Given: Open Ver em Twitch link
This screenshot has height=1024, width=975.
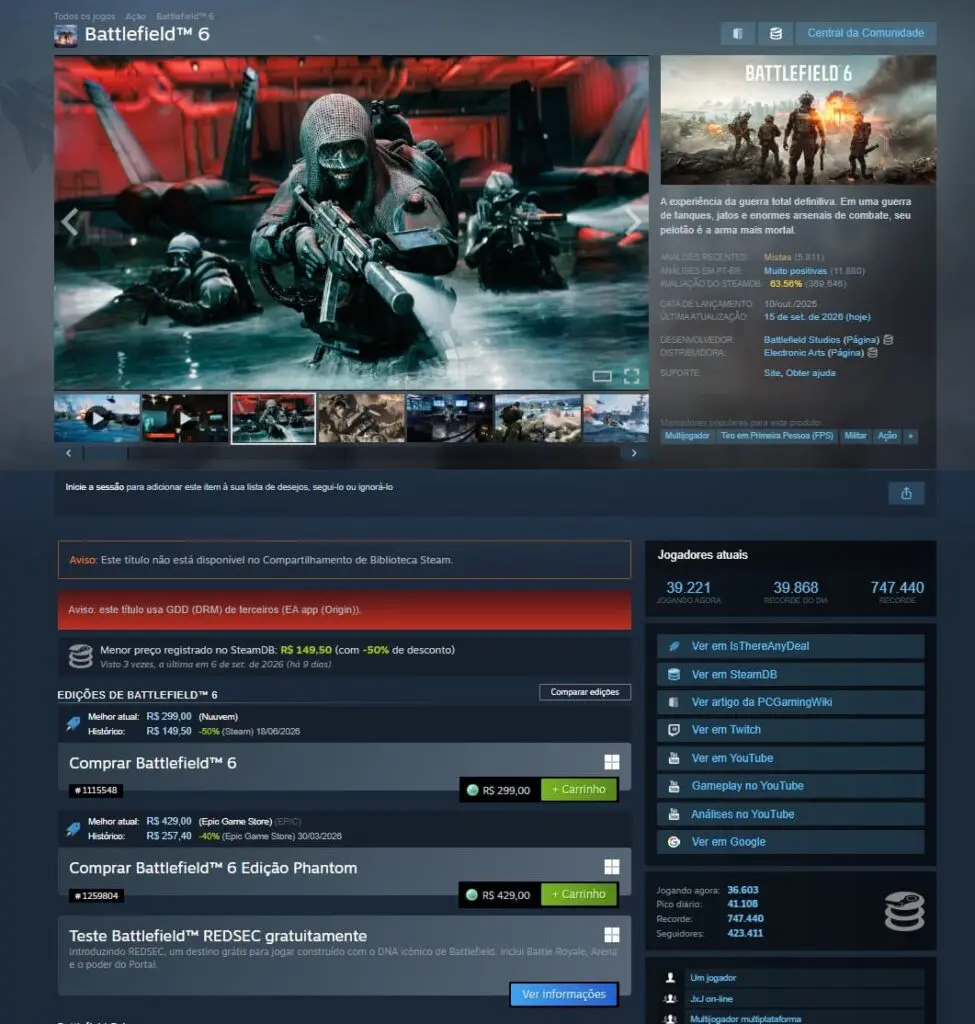Looking at the screenshot, I should [x=790, y=730].
